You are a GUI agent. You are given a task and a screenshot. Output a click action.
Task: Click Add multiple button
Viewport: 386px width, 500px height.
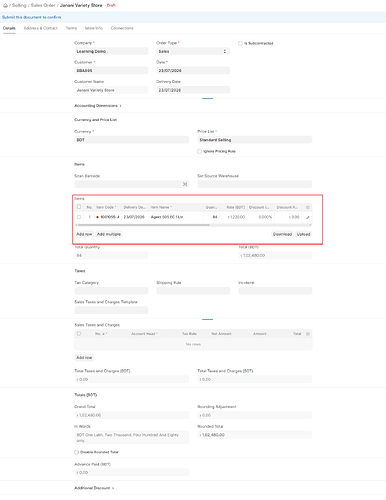tap(109, 234)
